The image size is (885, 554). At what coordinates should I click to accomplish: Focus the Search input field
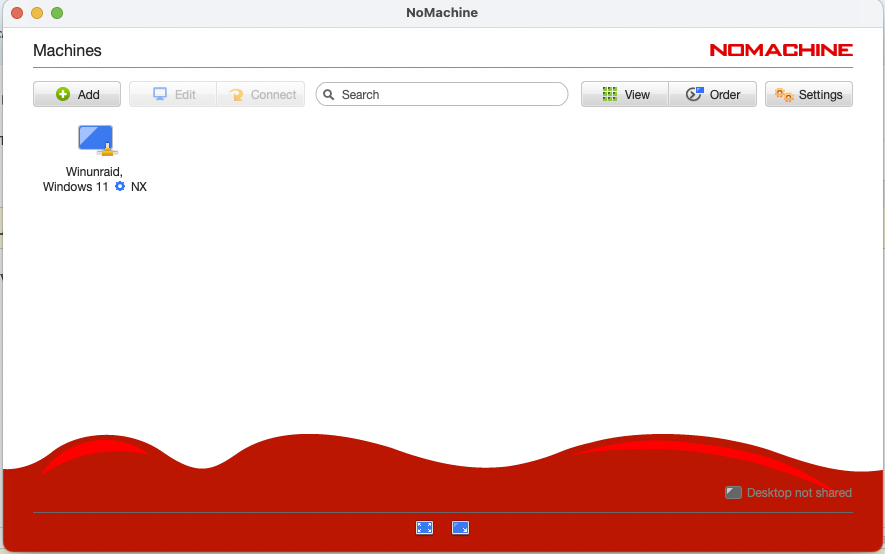tap(442, 94)
